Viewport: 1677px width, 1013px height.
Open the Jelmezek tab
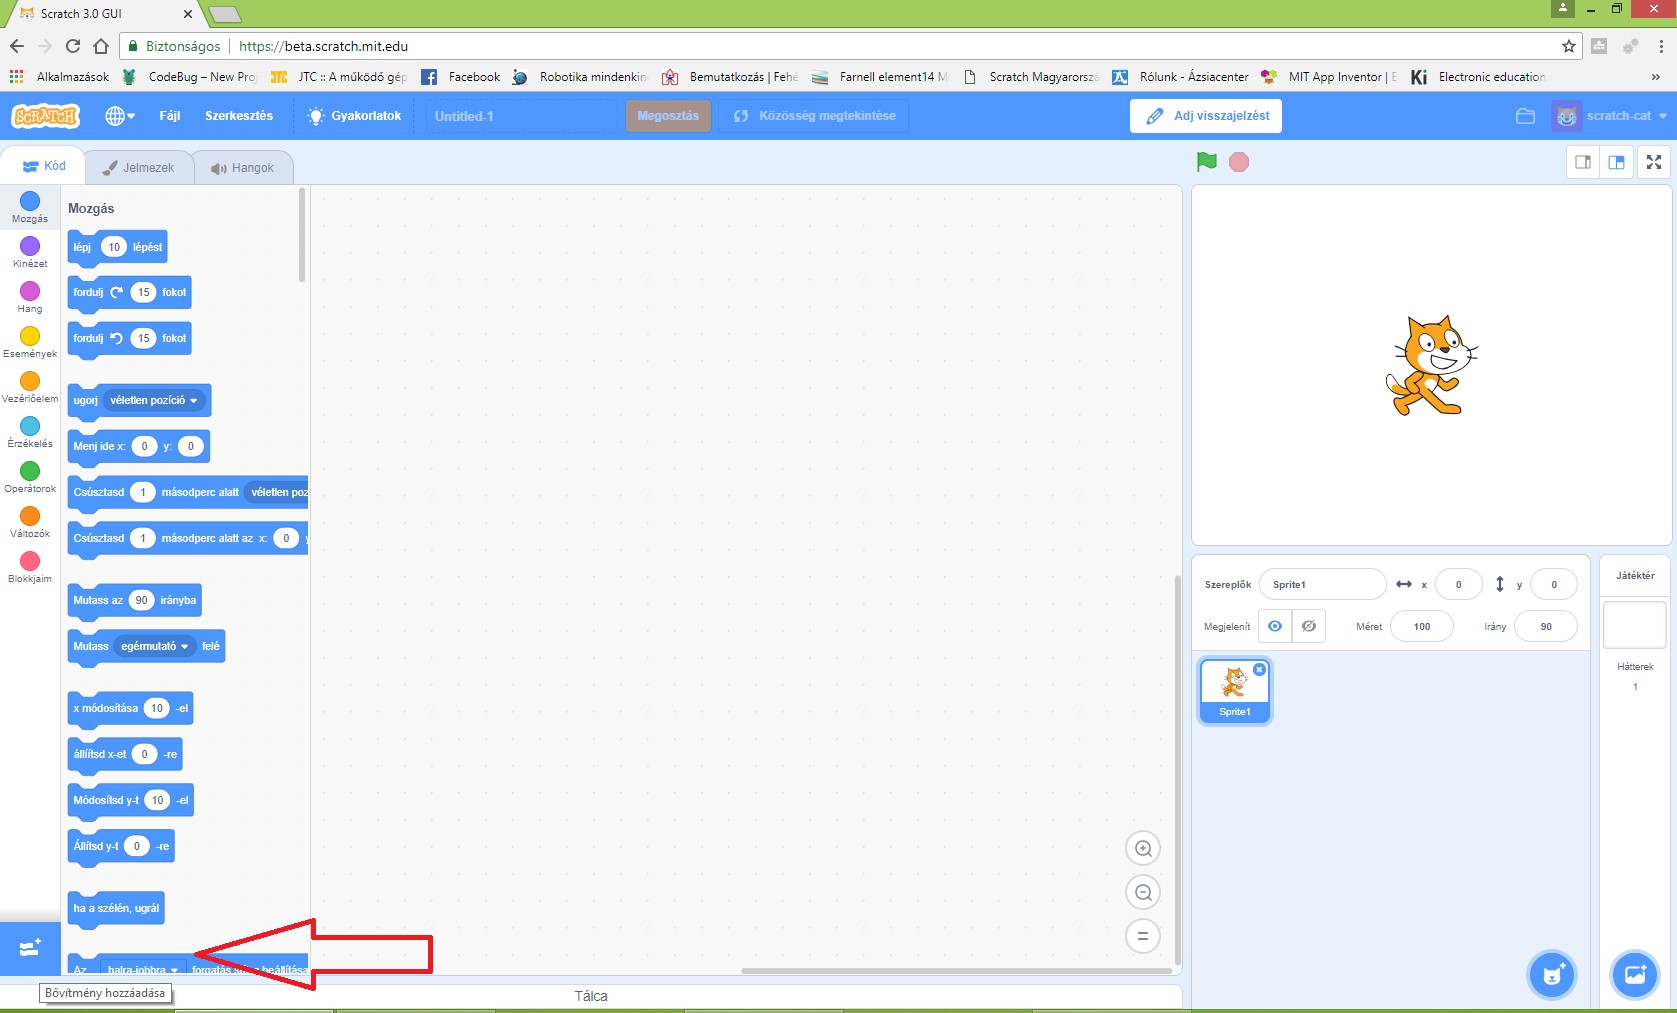(x=139, y=168)
